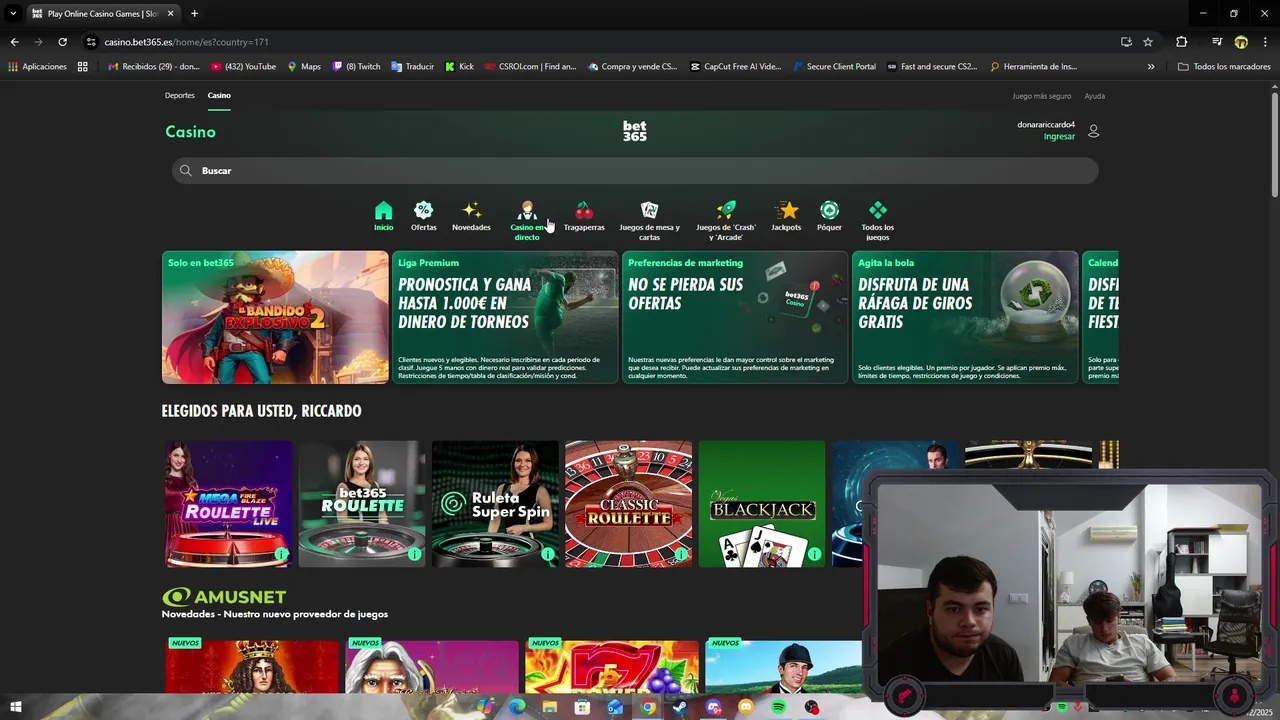Open Spotify from the taskbar

pos(779,707)
